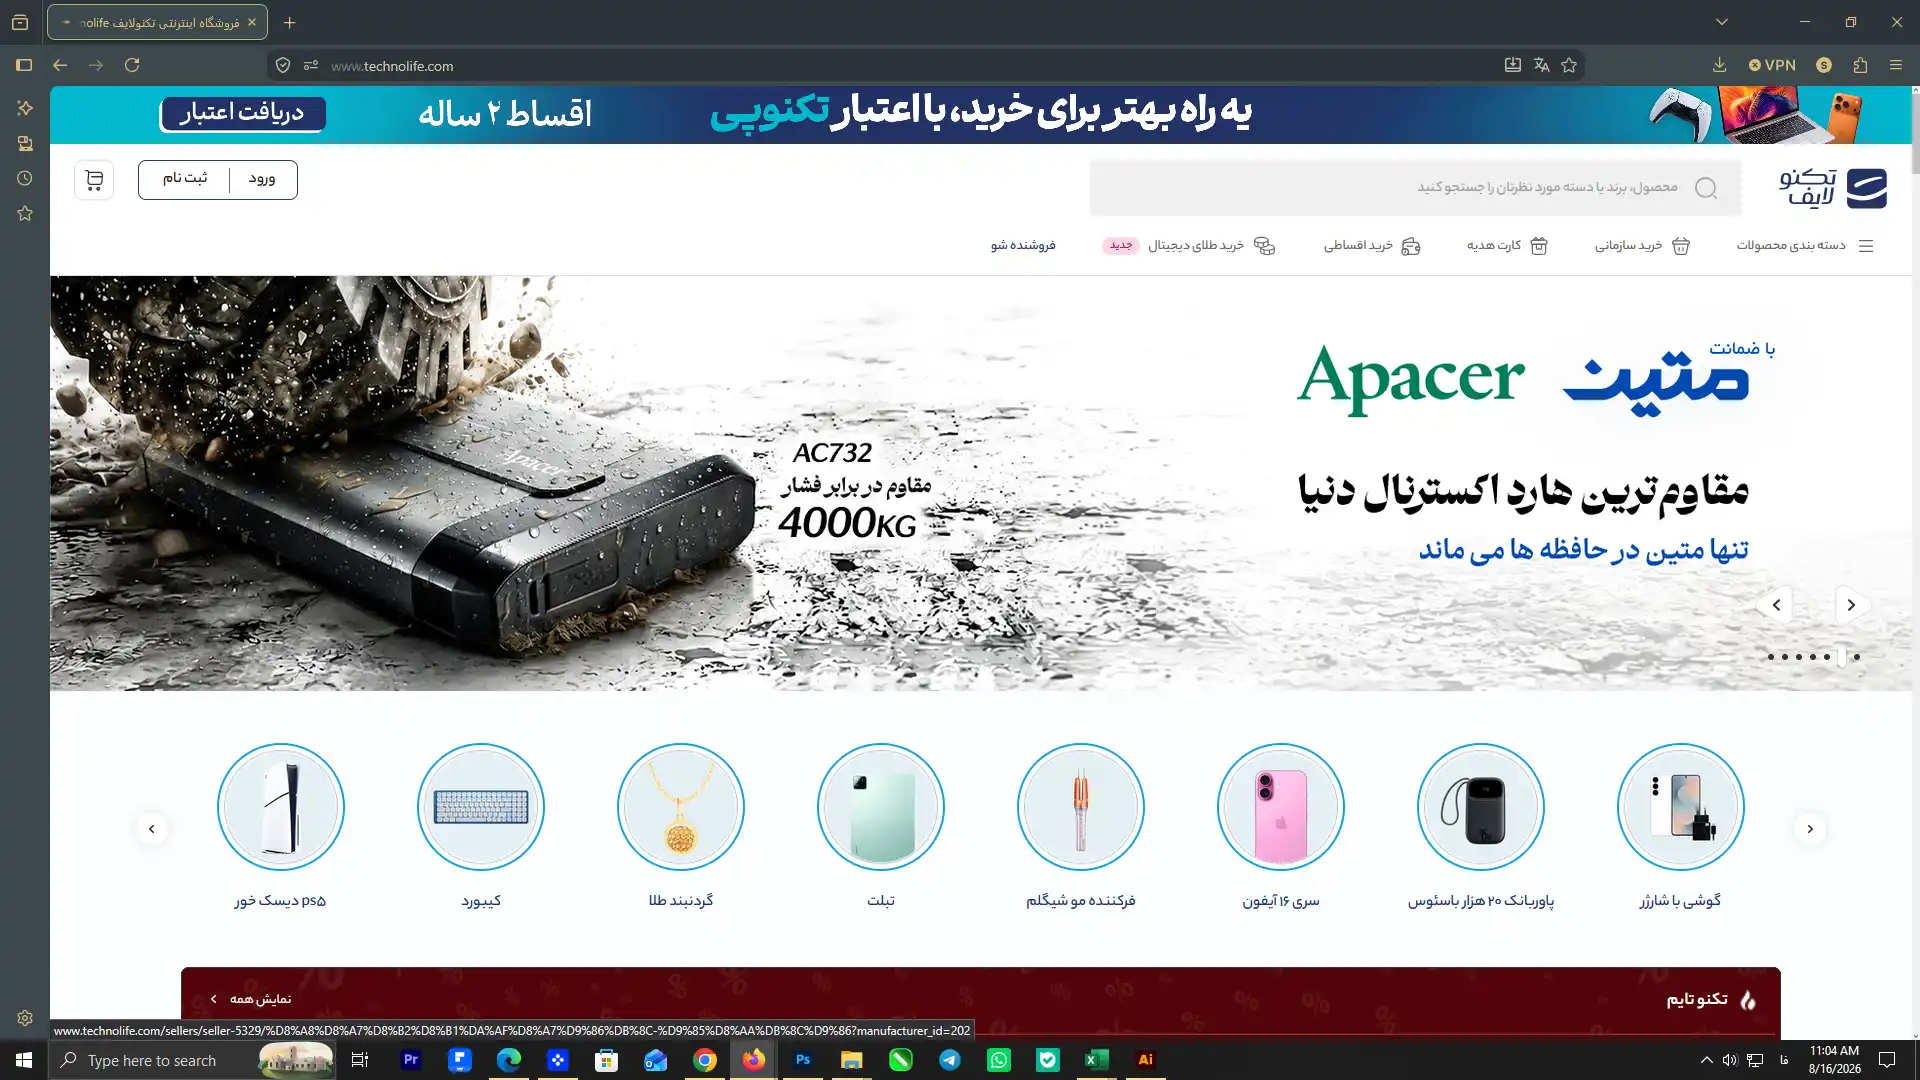Viewport: 1920px width, 1080px height.
Task: Open the فرکننده مو شیگلم thumbnail
Action: pos(1081,807)
